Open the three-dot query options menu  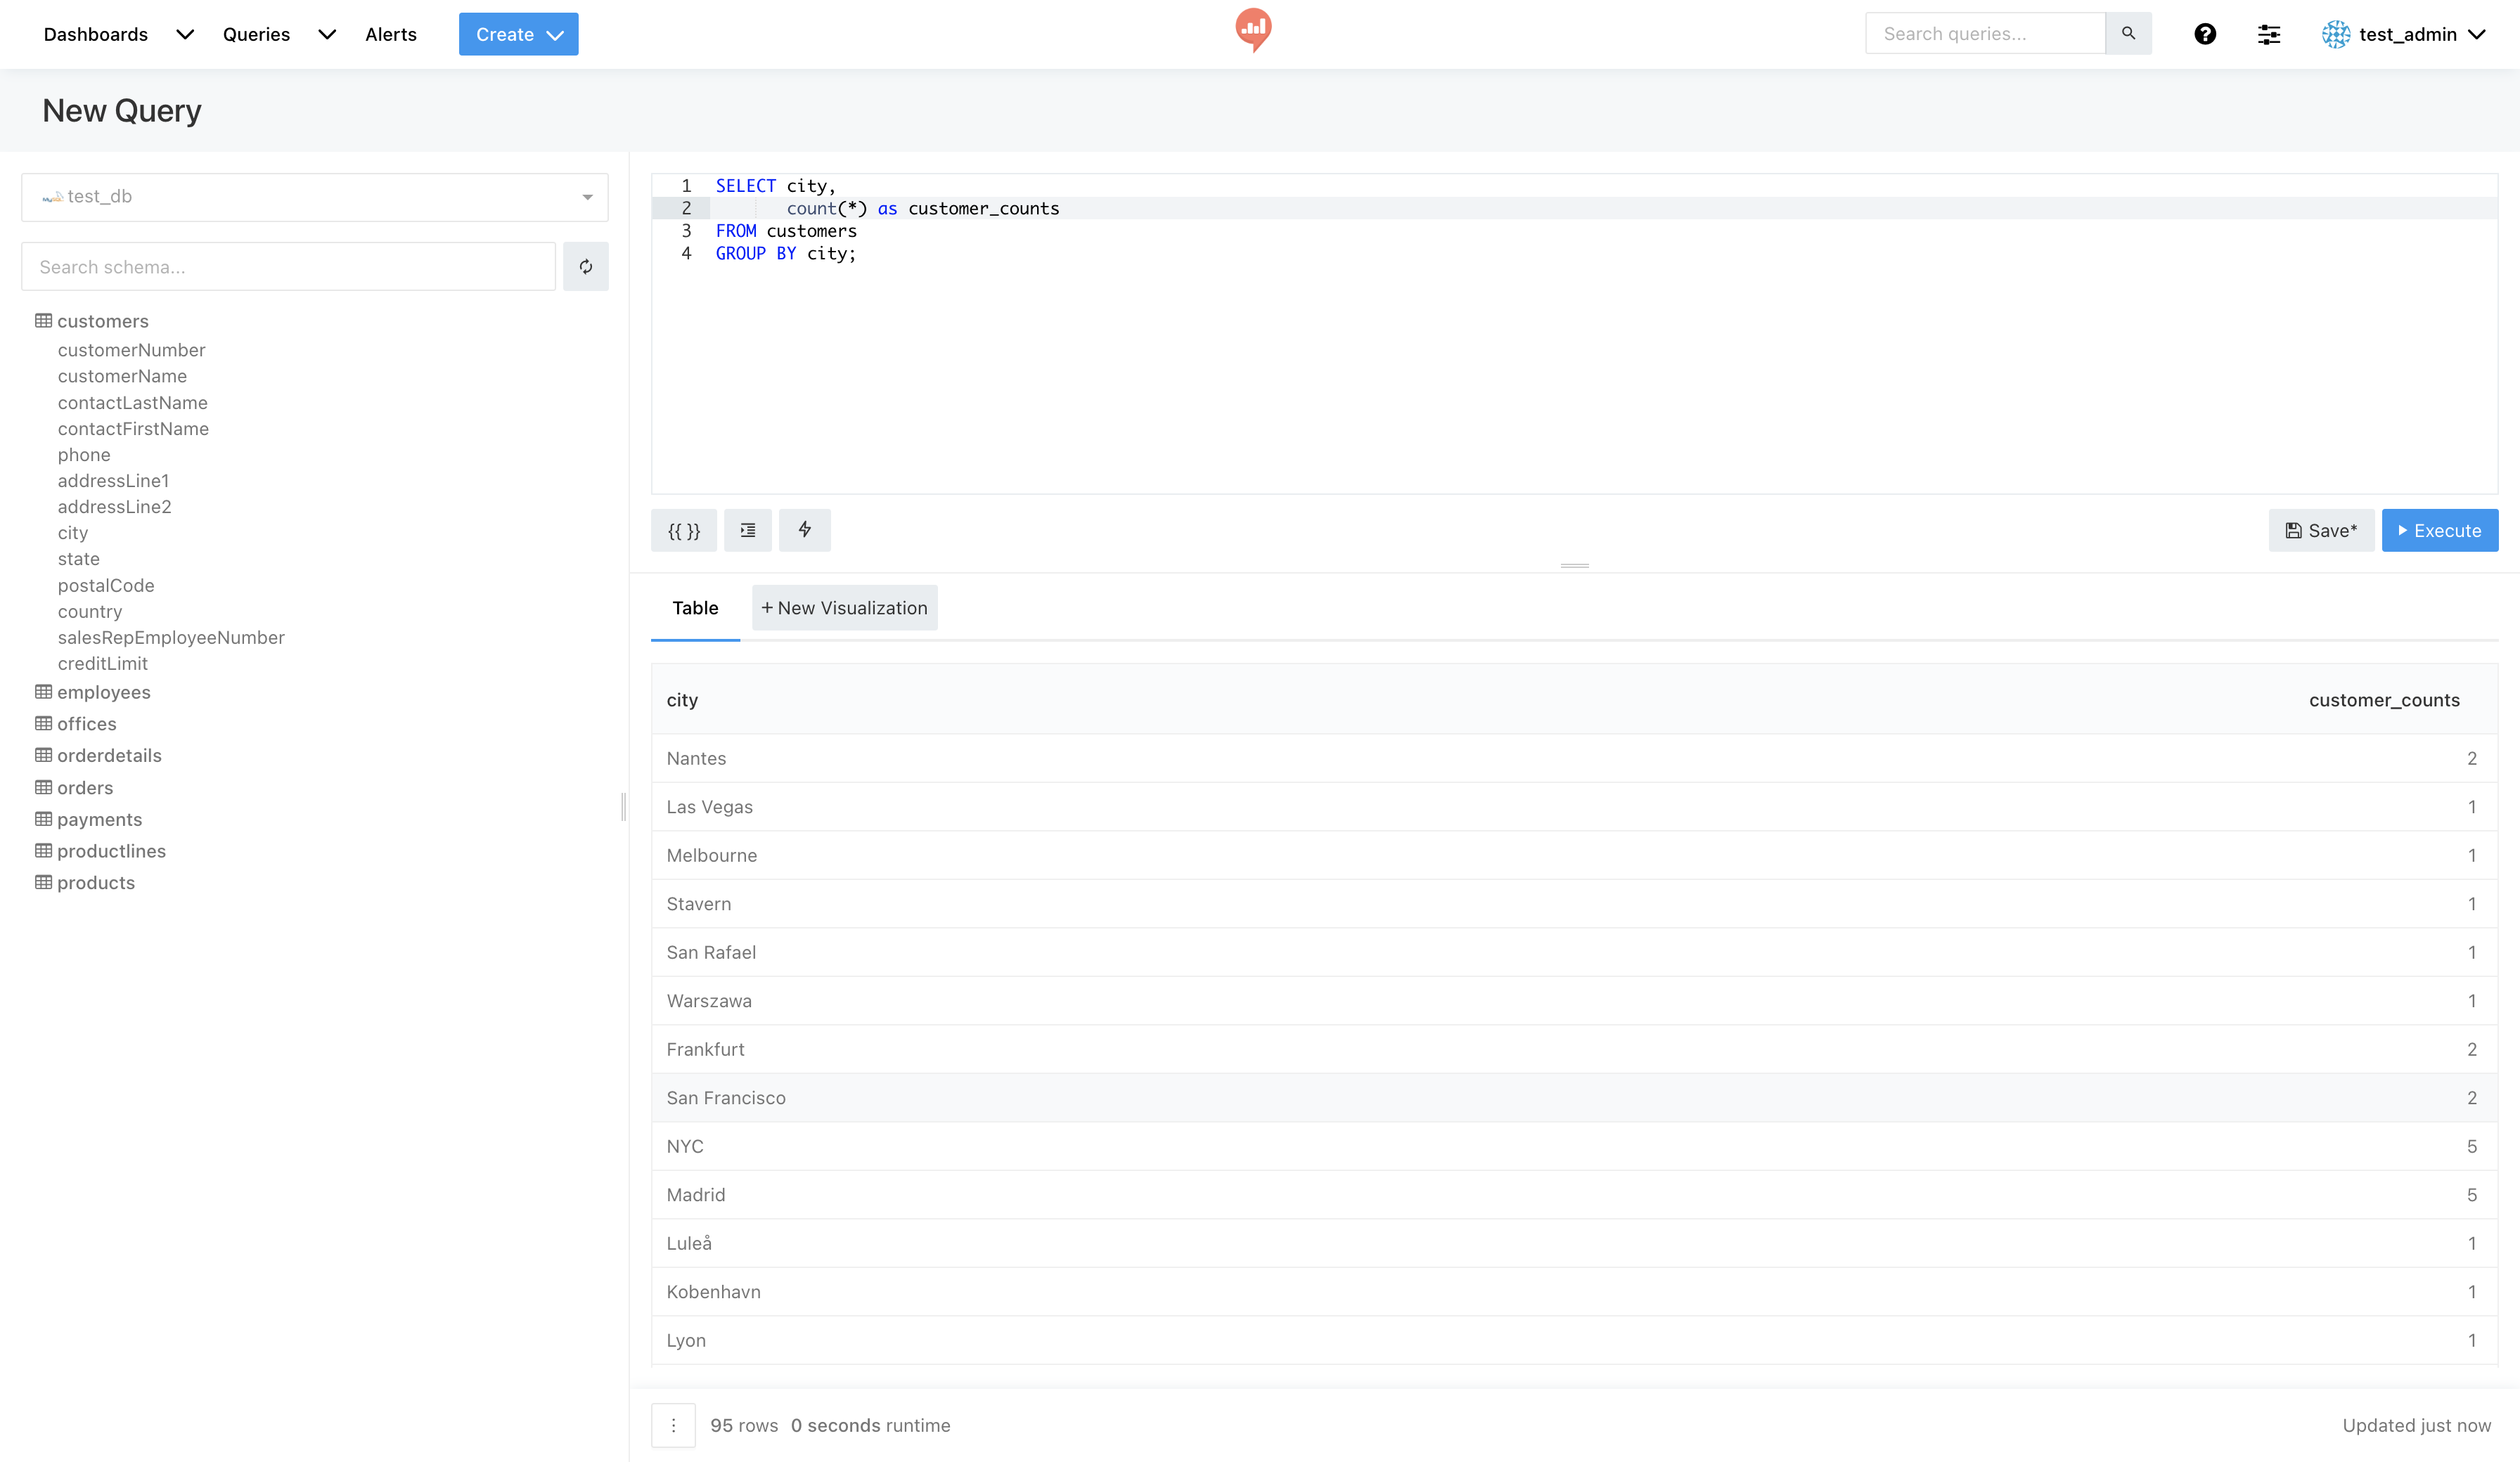point(673,1425)
